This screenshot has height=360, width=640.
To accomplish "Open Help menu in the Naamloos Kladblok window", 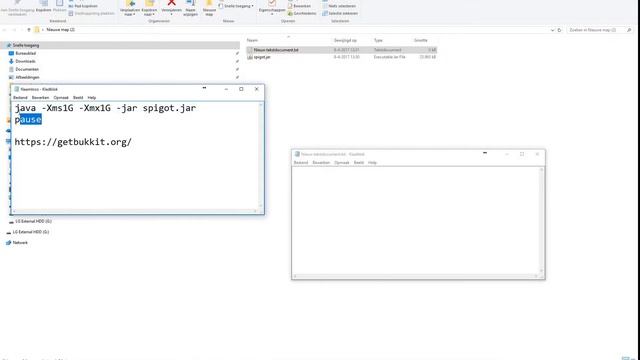I will pos(92,98).
